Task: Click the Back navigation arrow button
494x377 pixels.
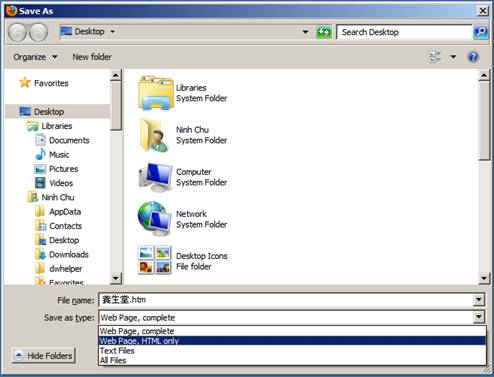Action: click(x=17, y=32)
